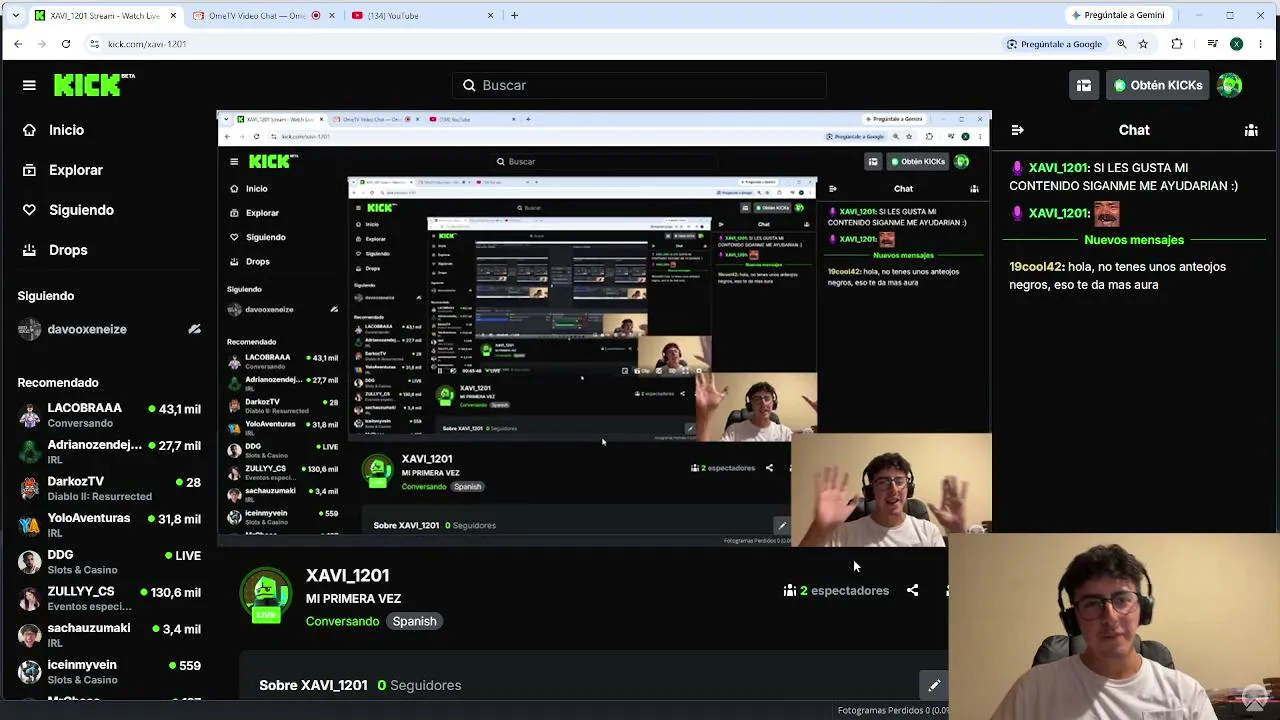The width and height of the screenshot is (1280, 720).
Task: Open a new browser tab
Action: pos(514,15)
